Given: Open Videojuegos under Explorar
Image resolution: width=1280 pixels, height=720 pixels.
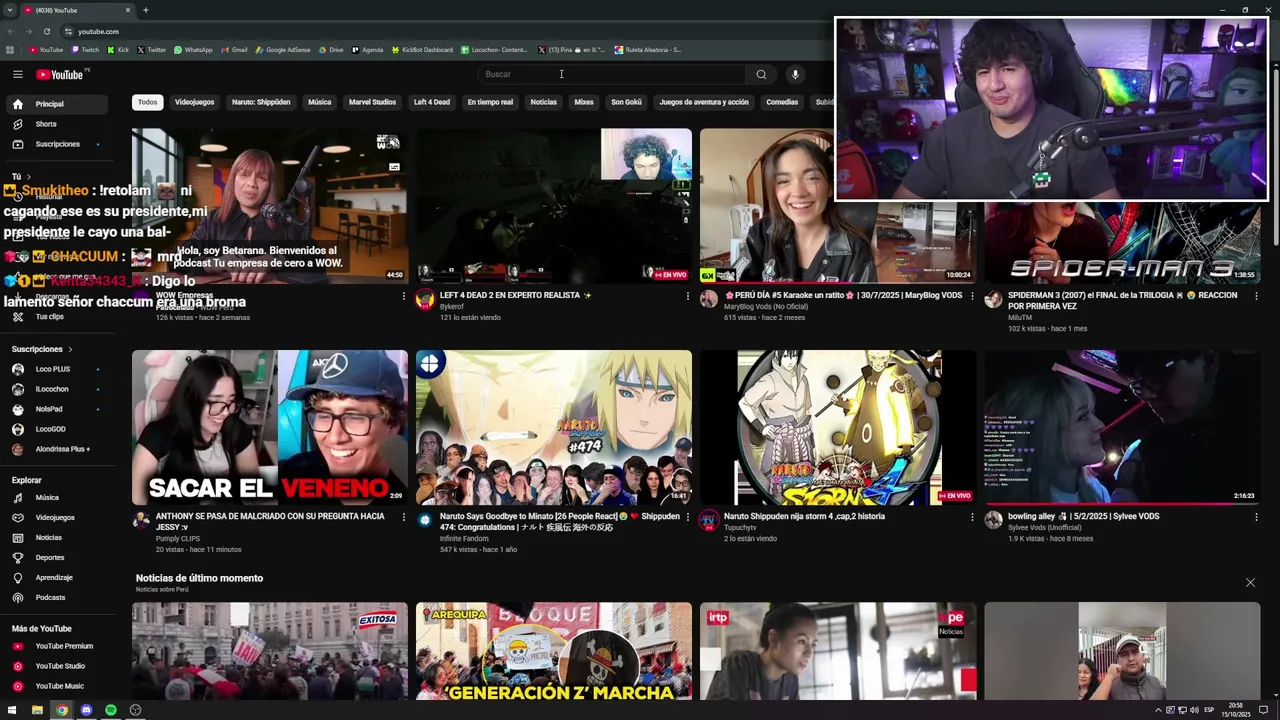Looking at the screenshot, I should (x=56, y=517).
